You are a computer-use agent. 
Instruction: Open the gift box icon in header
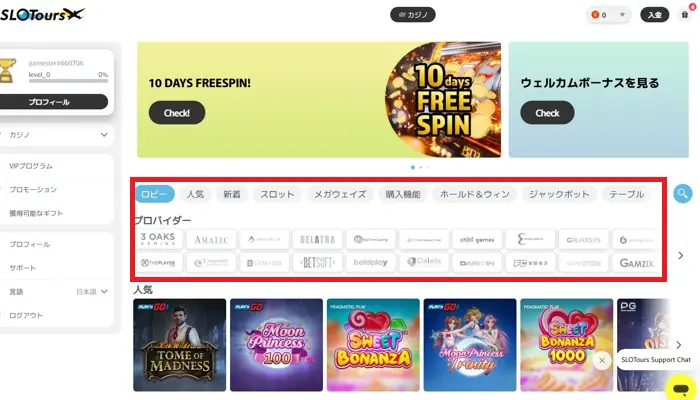click(x=685, y=15)
